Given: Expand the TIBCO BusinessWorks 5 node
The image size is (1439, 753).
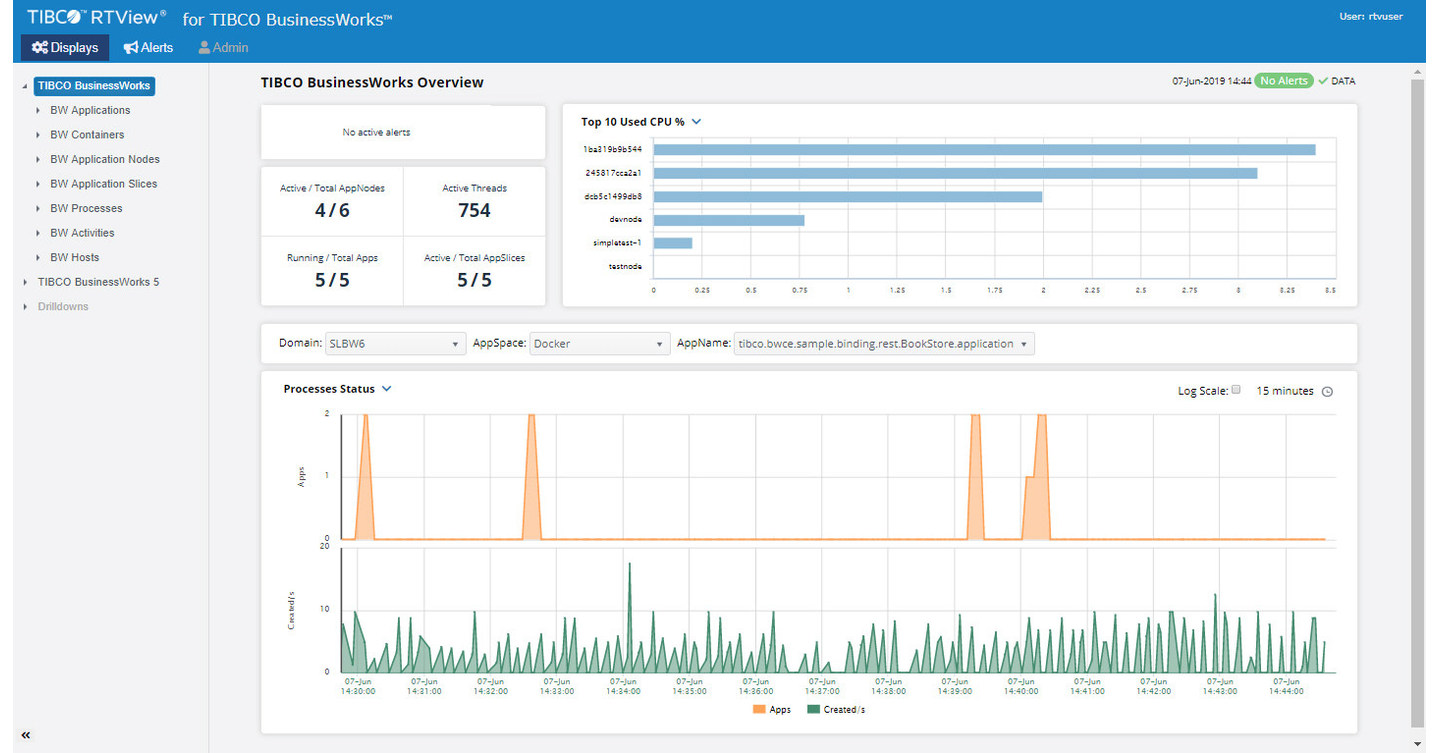Looking at the screenshot, I should click(25, 282).
